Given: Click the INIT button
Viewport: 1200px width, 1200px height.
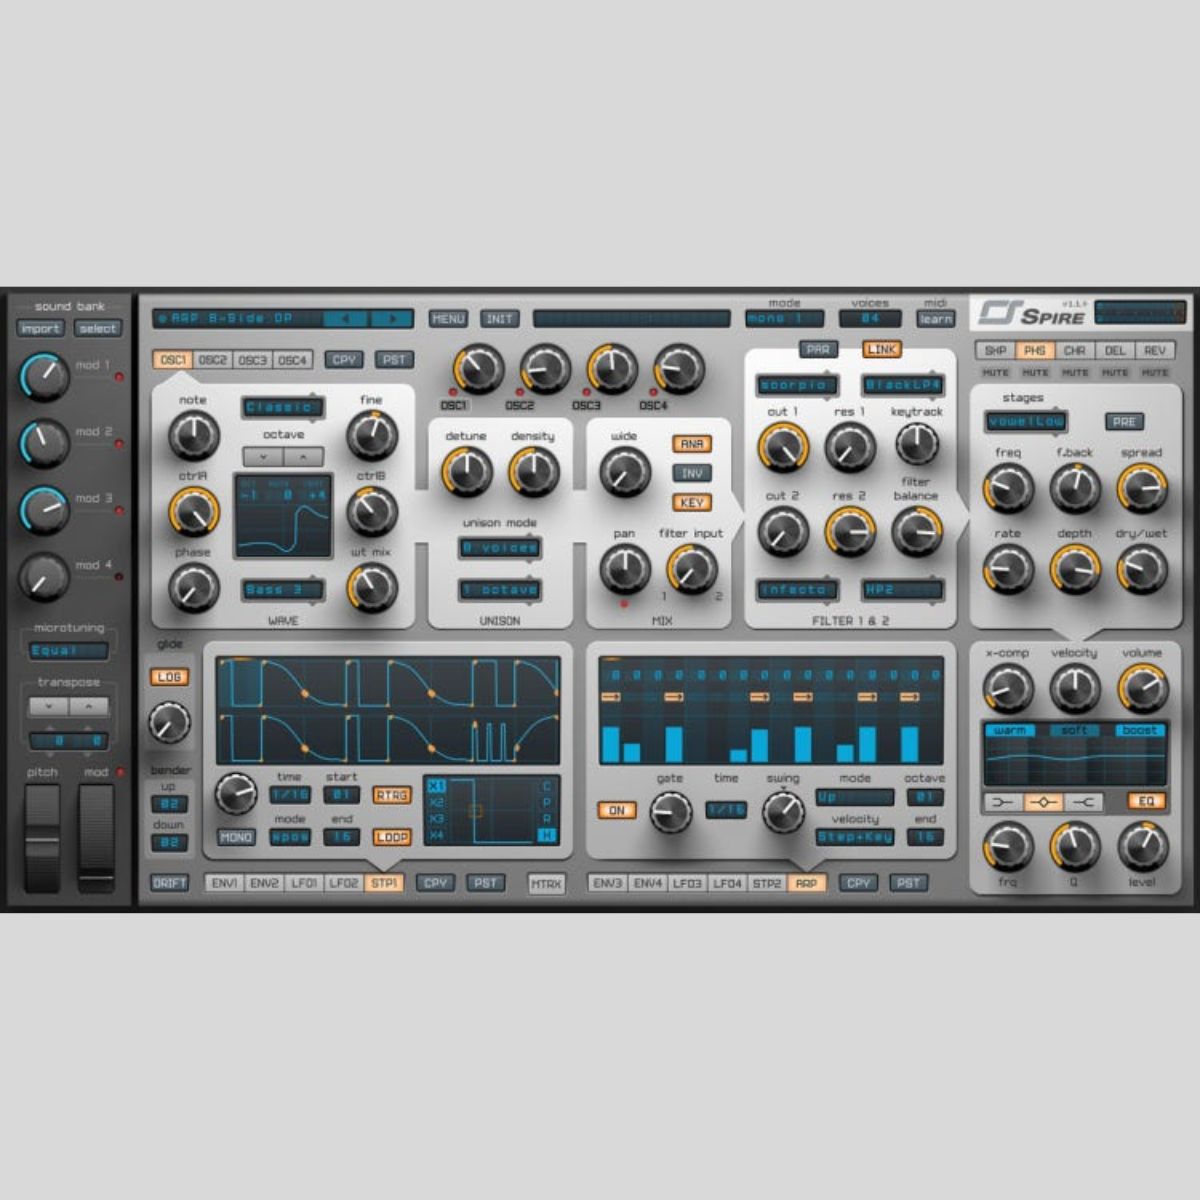Looking at the screenshot, I should point(499,319).
